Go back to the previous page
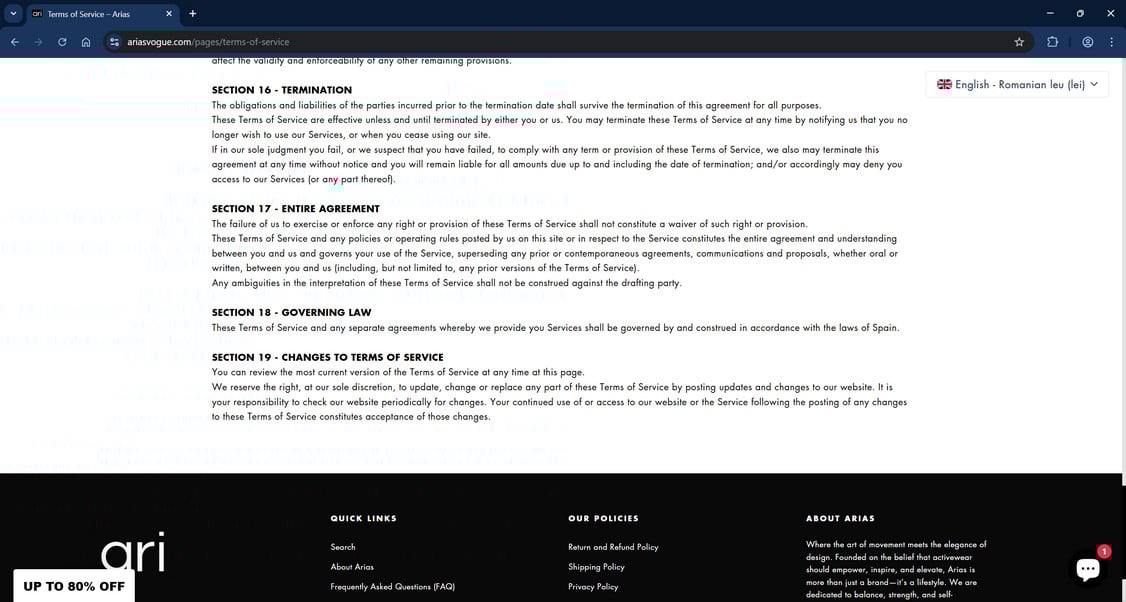 pos(15,42)
